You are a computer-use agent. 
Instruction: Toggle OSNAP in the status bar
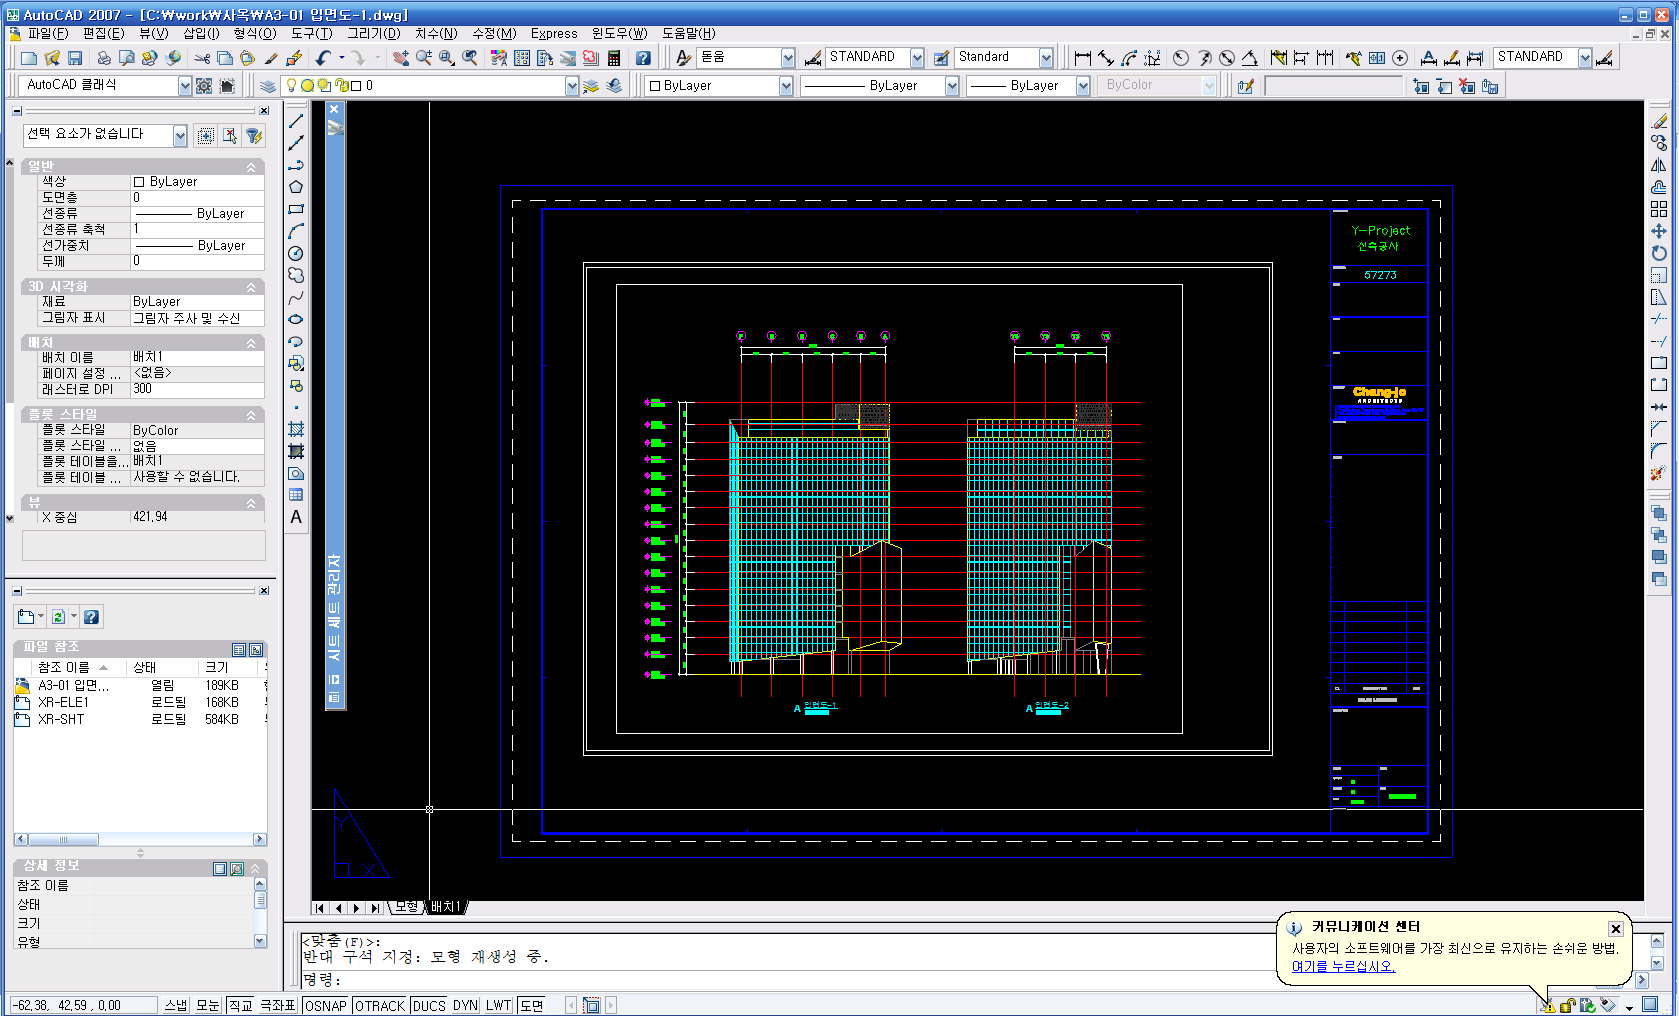pyautogui.click(x=326, y=1005)
